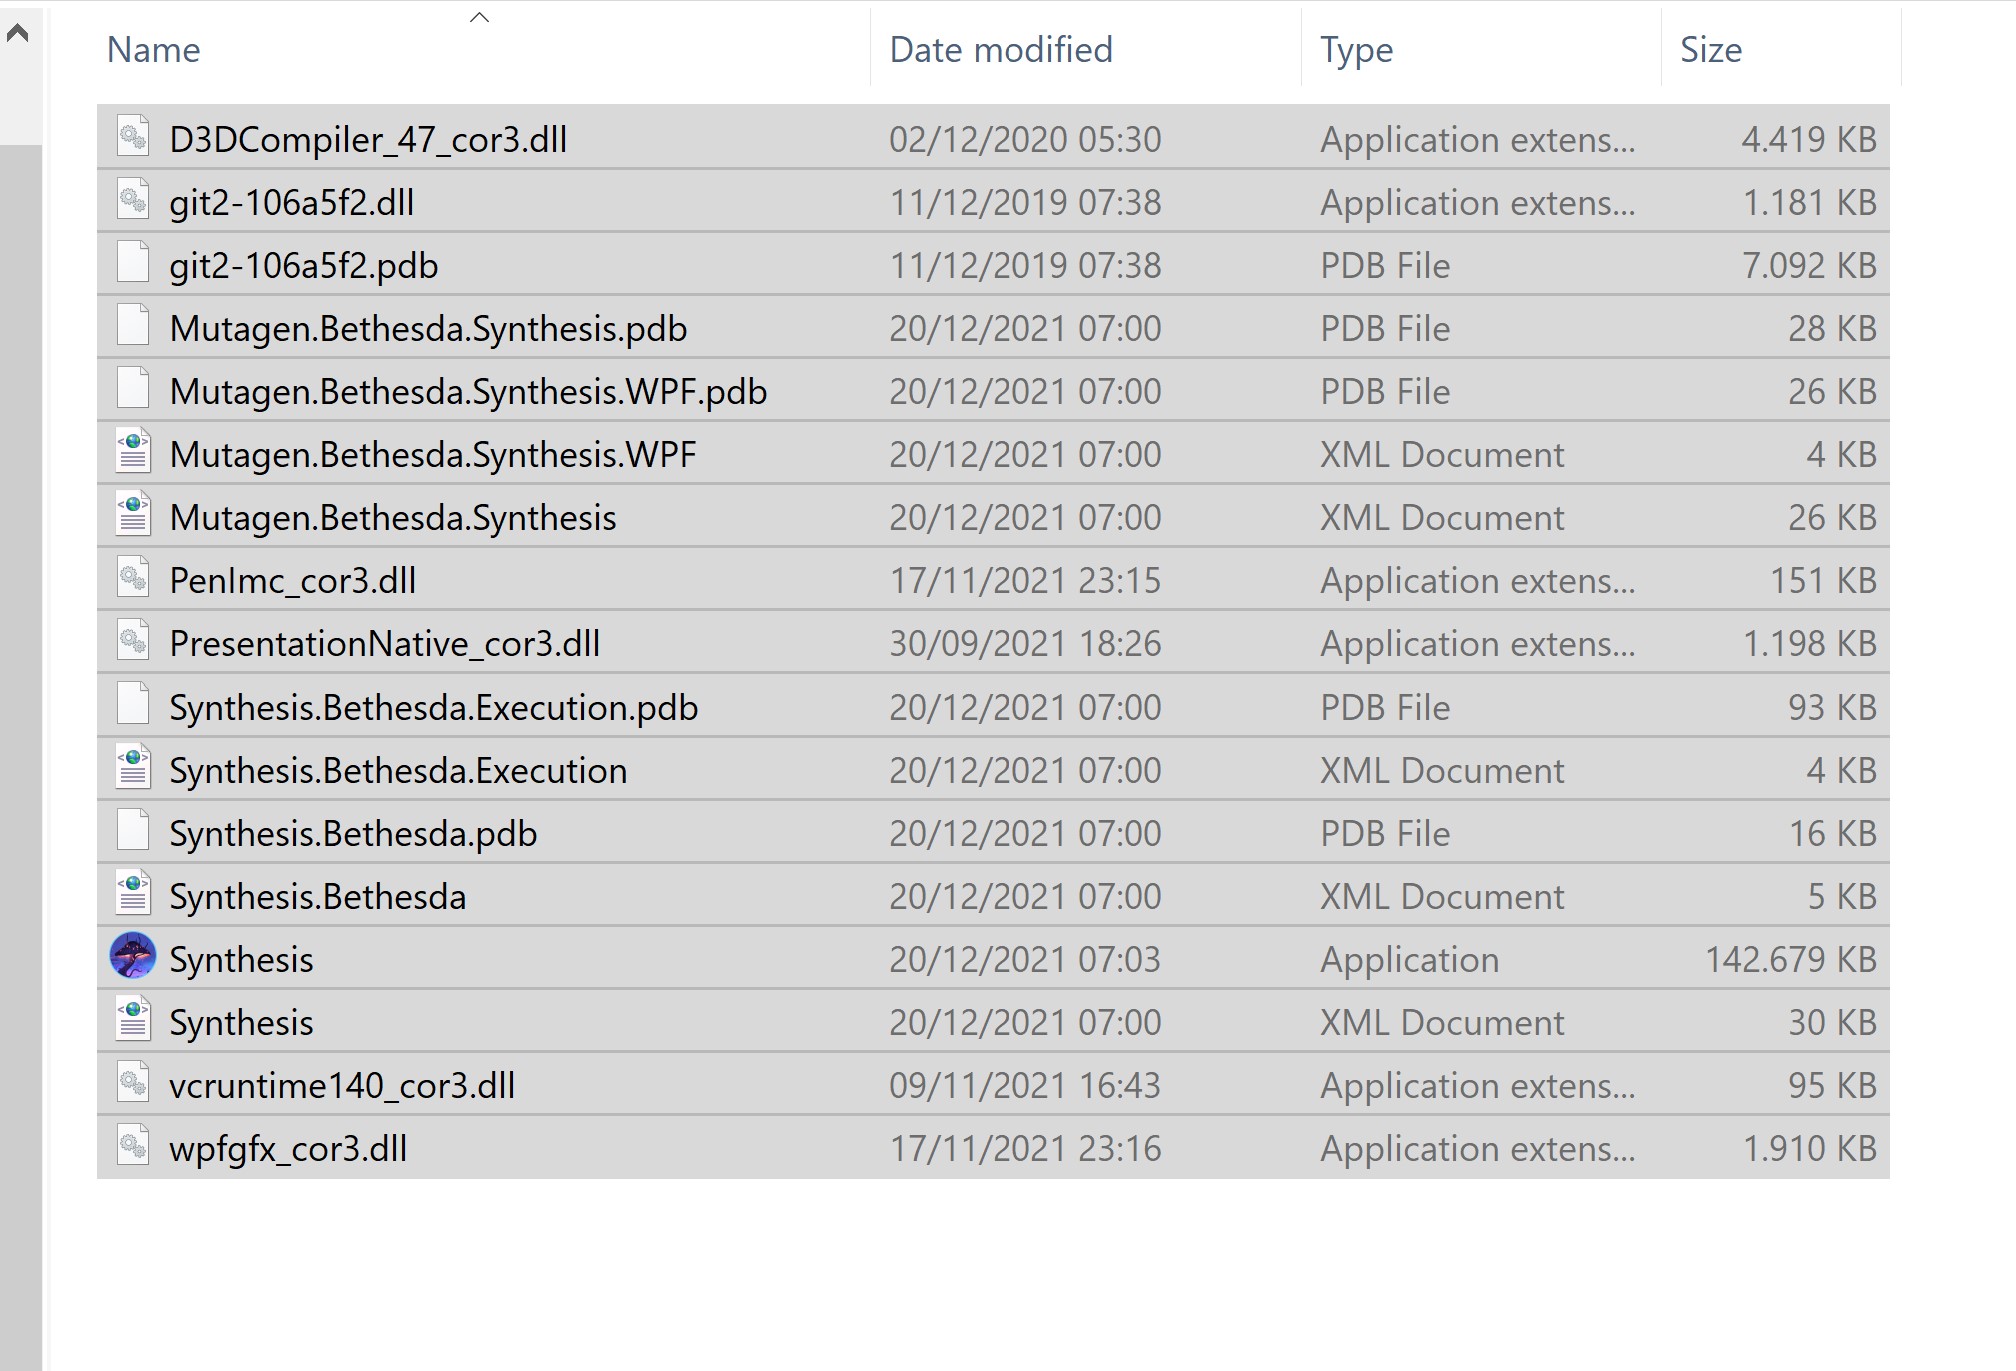Sort files by the Type column
The image size is (2016, 1371).
(x=1356, y=49)
